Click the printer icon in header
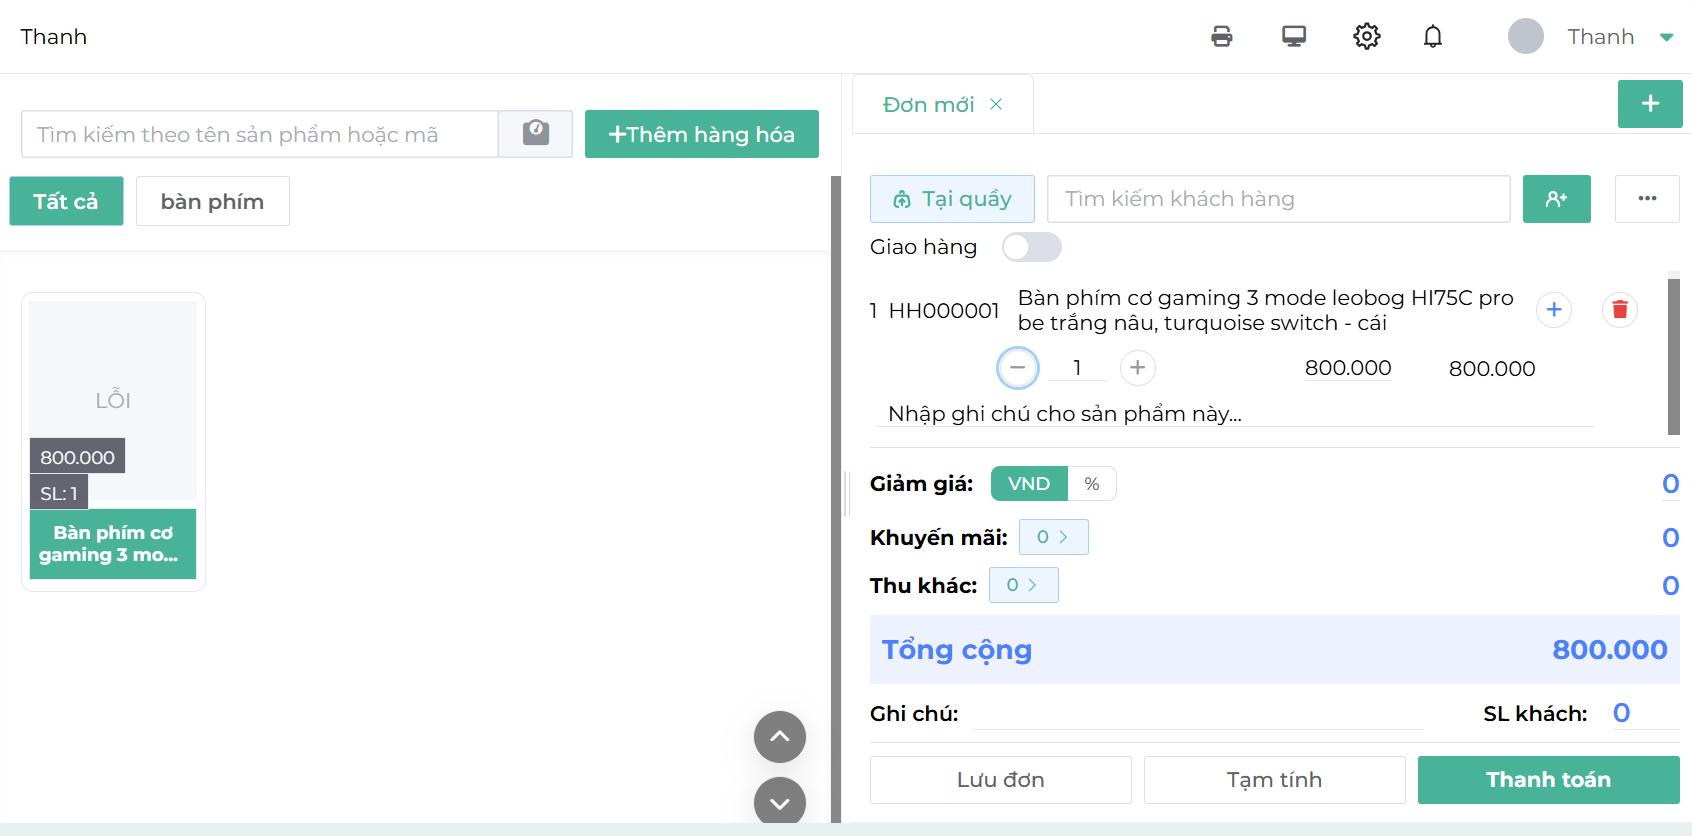 (x=1221, y=37)
